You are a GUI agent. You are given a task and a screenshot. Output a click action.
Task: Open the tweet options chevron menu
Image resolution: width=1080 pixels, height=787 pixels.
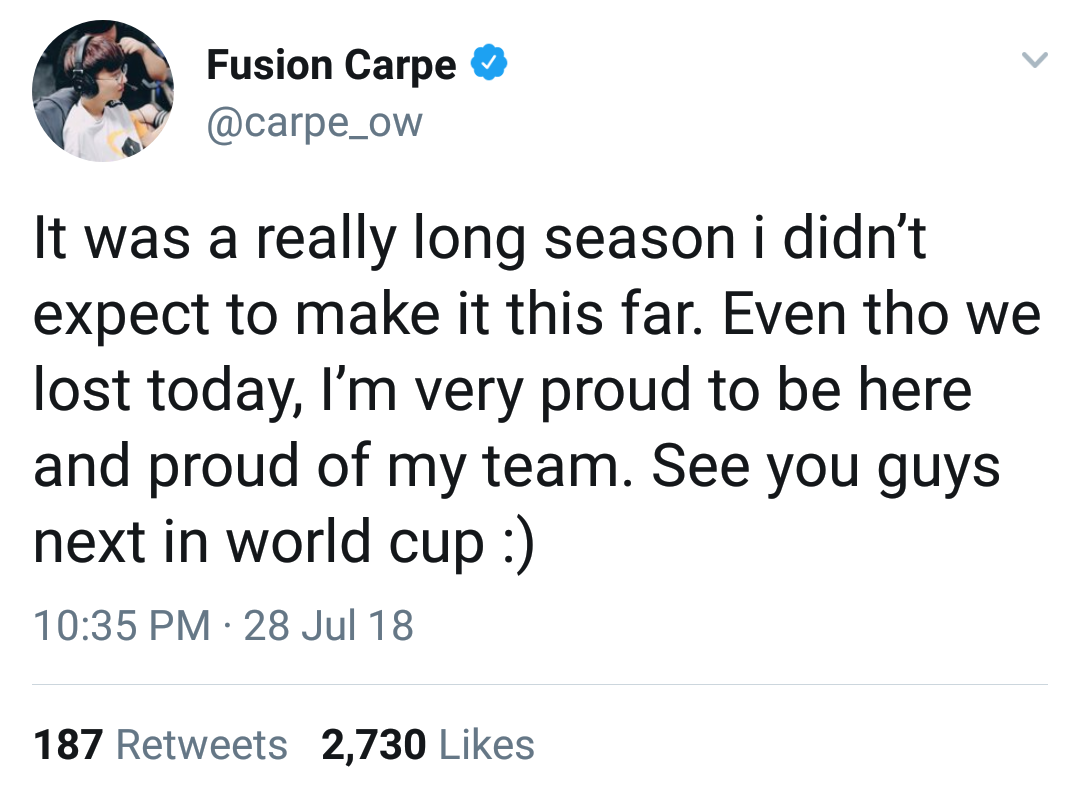[1035, 62]
